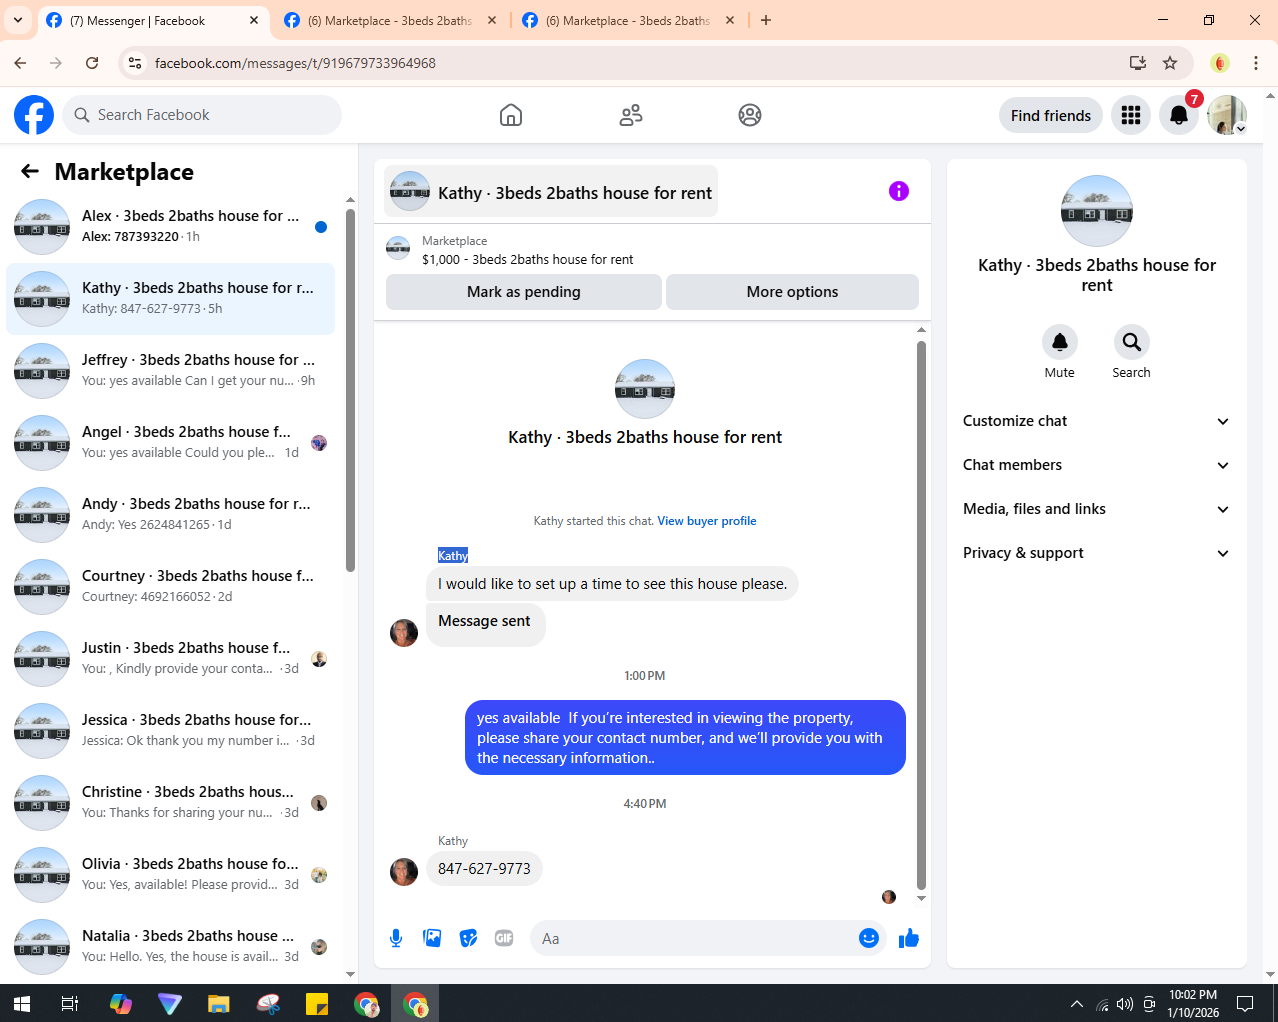Open the account profile picture menu
Viewport: 1278px width, 1022px height.
1227,115
